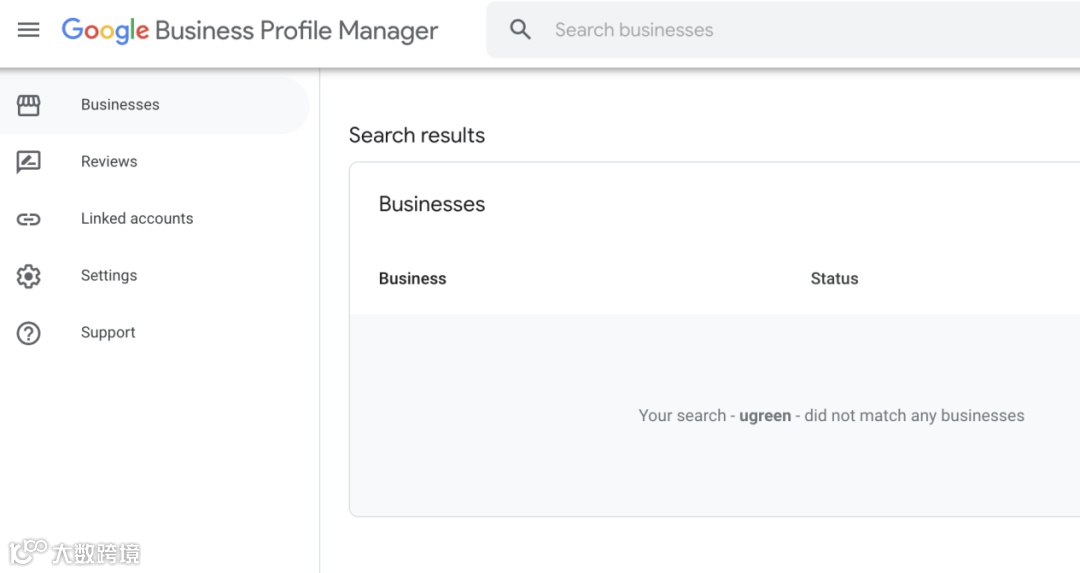Open the hamburger main menu
The width and height of the screenshot is (1080, 573).
pos(29,30)
